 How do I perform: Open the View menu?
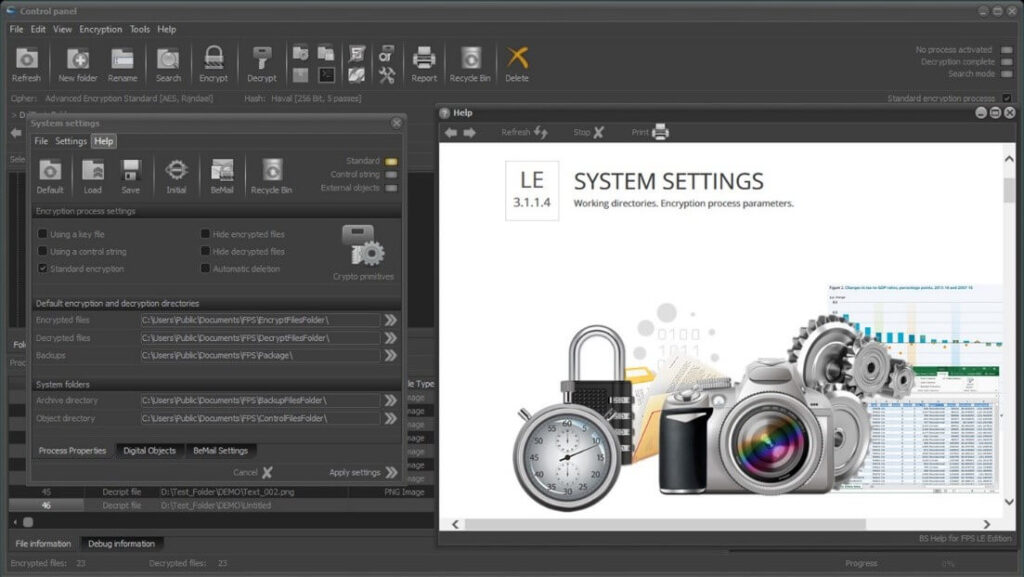[63, 29]
